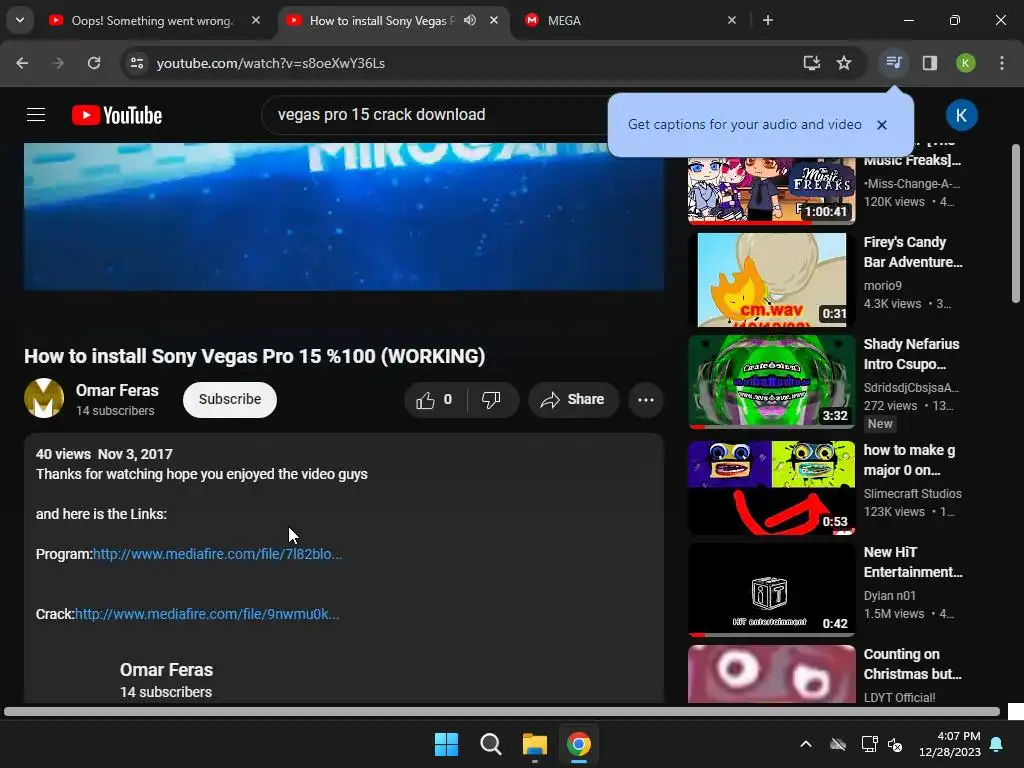This screenshot has height=768, width=1024.
Task: Reload the YouTube page
Action: click(94, 63)
